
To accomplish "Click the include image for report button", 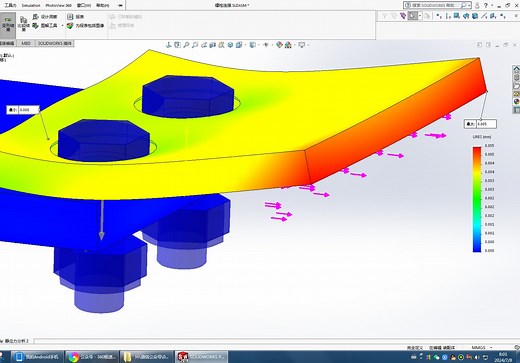I will point(86,25).
